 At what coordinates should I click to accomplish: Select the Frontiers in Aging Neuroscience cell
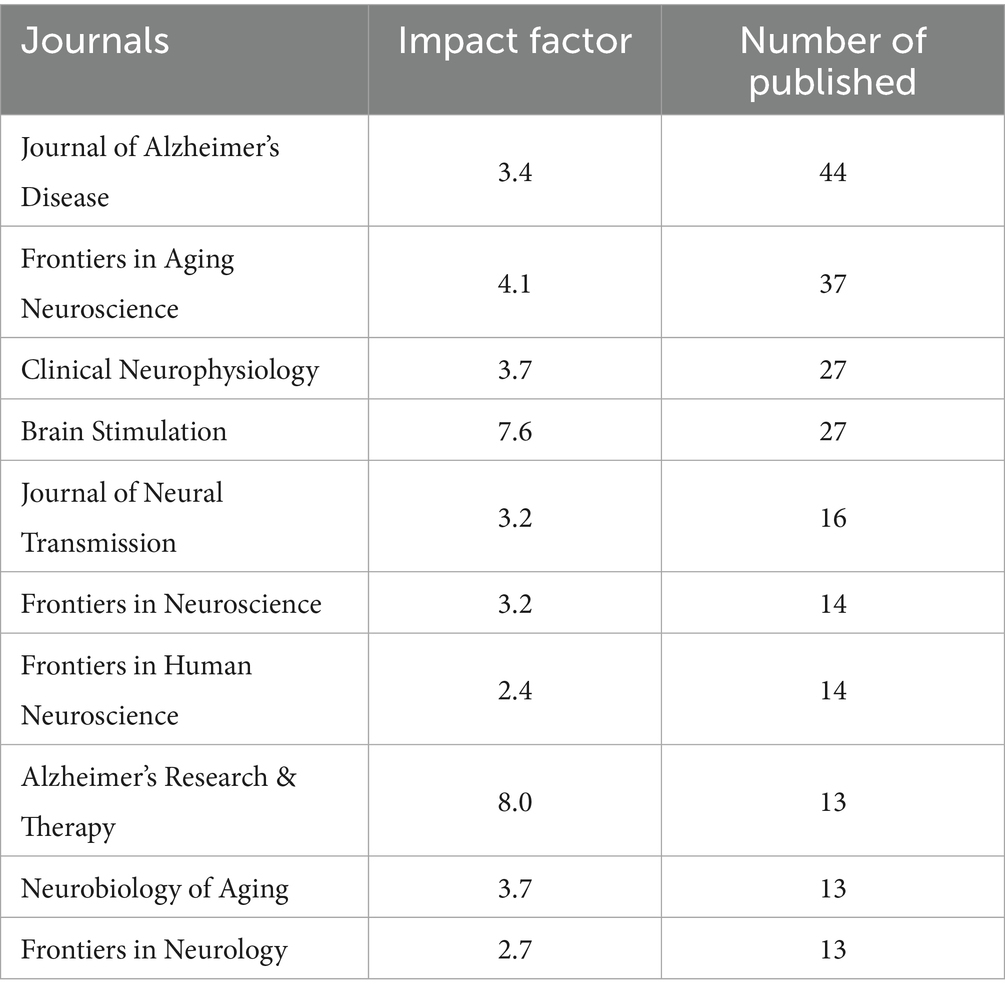click(x=128, y=284)
